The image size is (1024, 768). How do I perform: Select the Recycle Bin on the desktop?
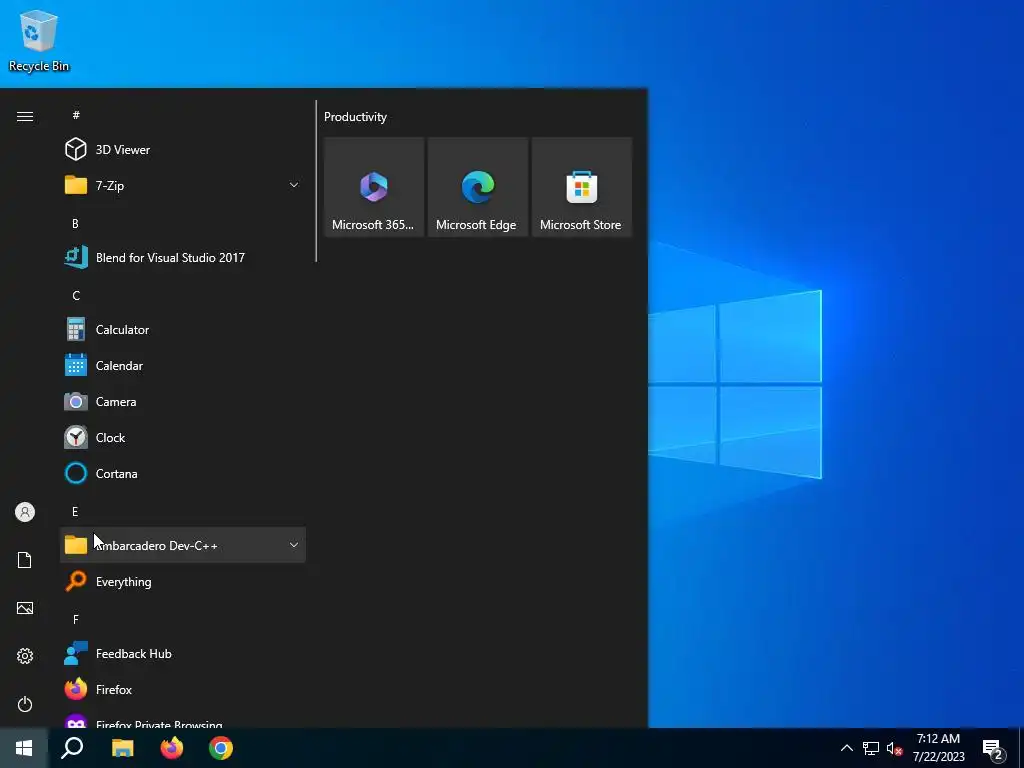tap(39, 40)
